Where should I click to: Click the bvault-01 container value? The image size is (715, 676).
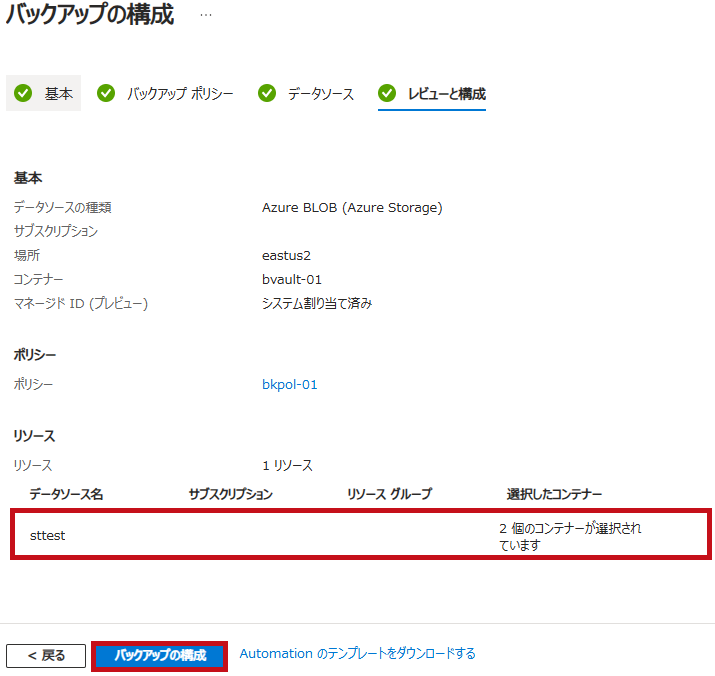tap(292, 279)
